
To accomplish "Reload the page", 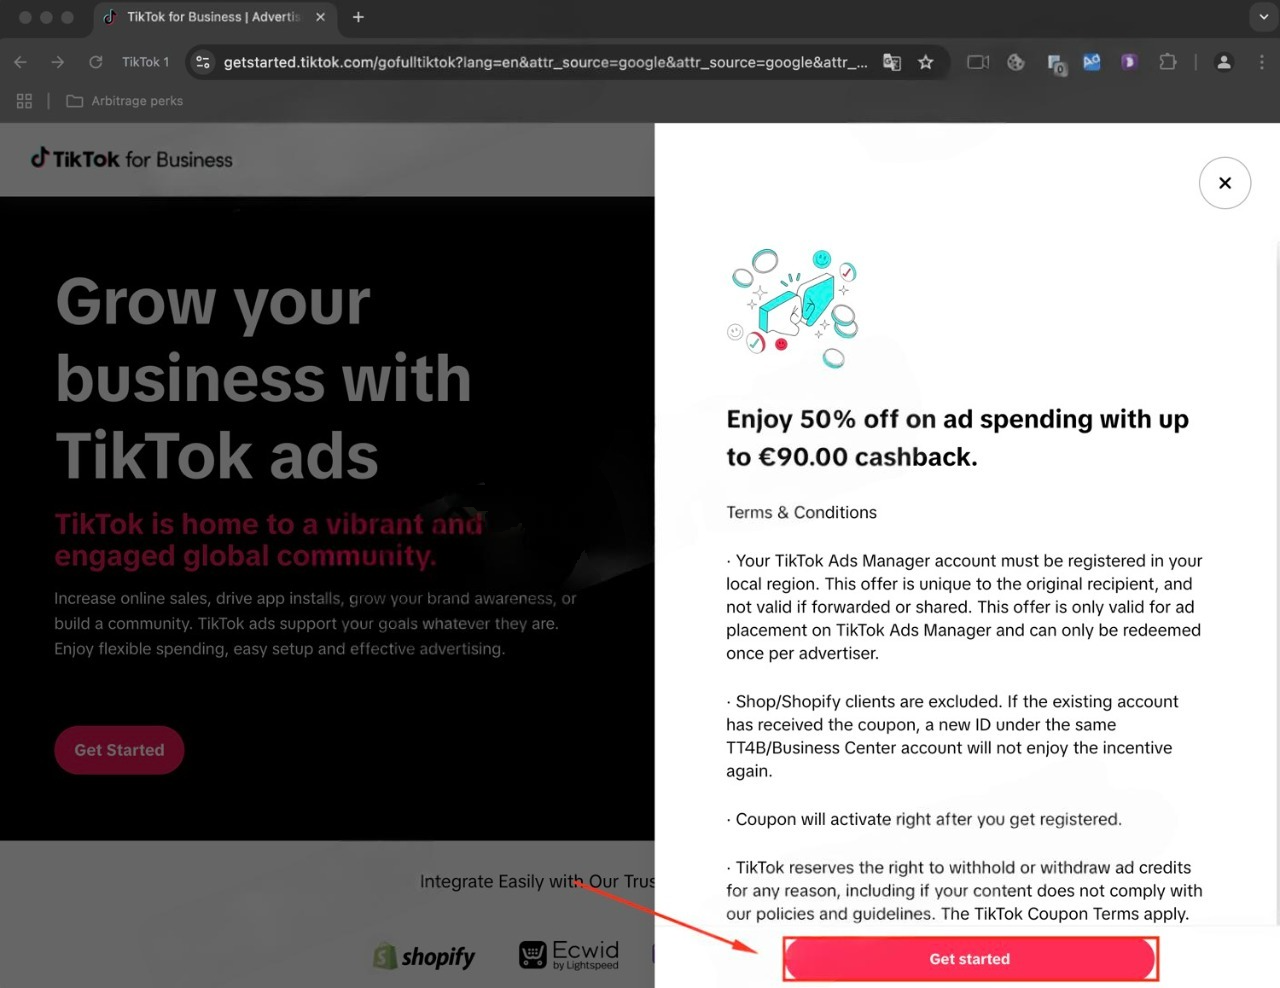I will coord(95,62).
